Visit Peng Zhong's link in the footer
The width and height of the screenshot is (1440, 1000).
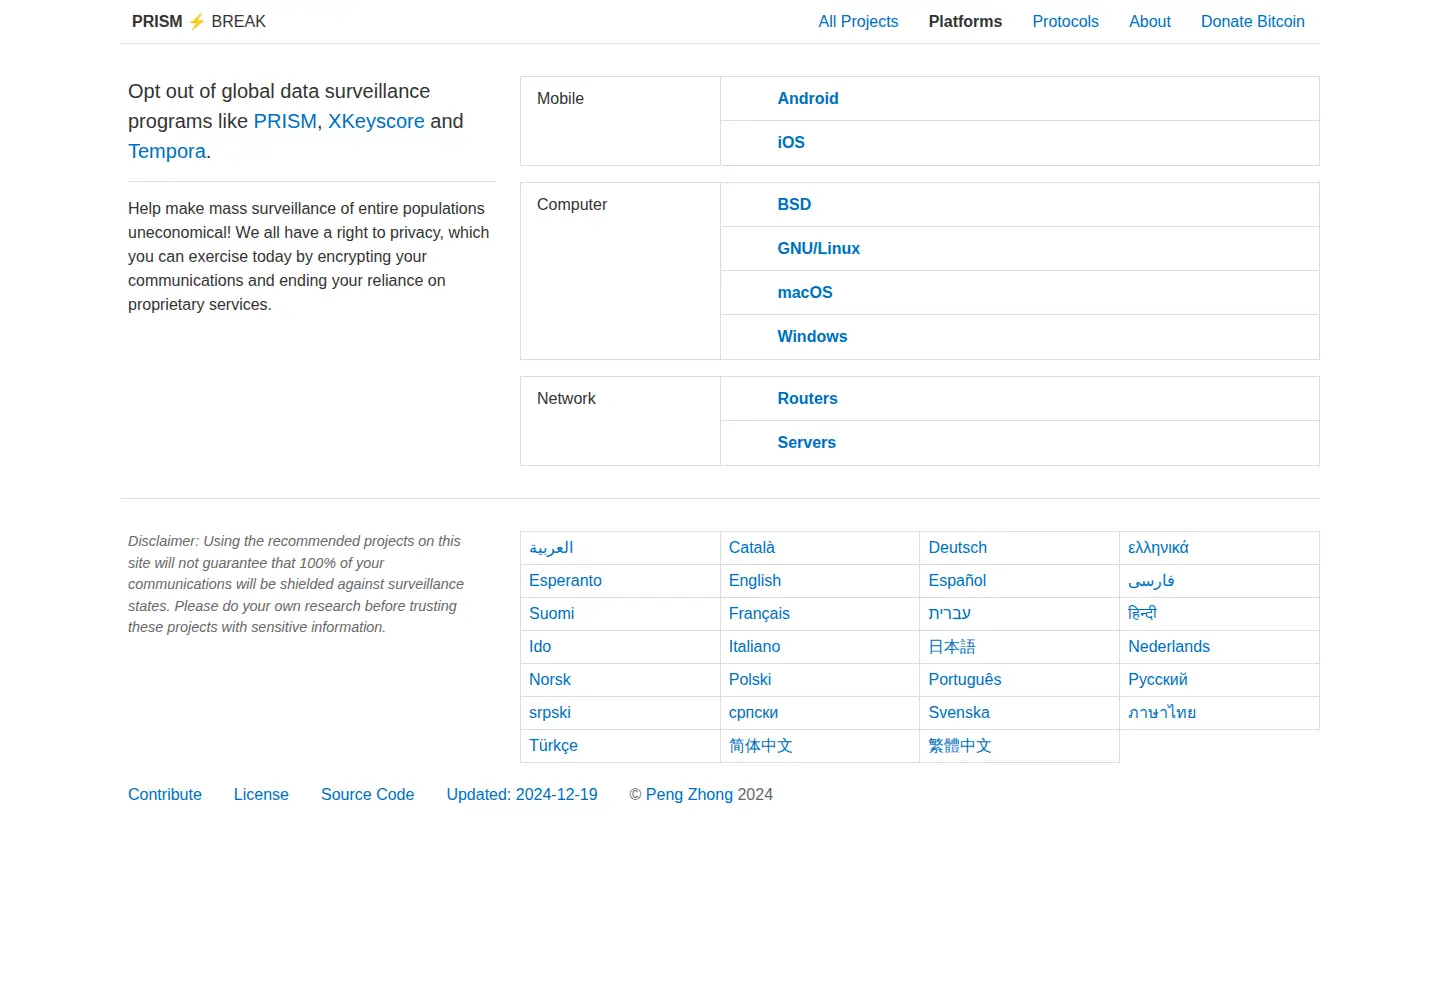[689, 795]
